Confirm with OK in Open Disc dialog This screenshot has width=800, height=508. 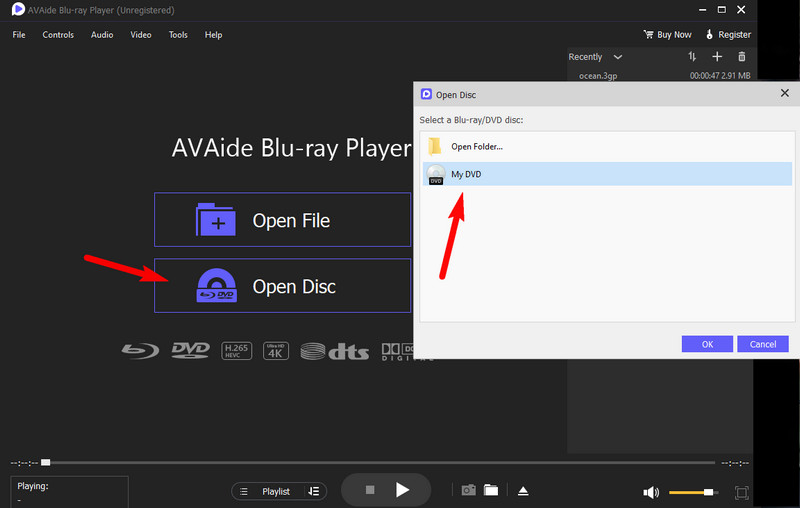coord(707,344)
